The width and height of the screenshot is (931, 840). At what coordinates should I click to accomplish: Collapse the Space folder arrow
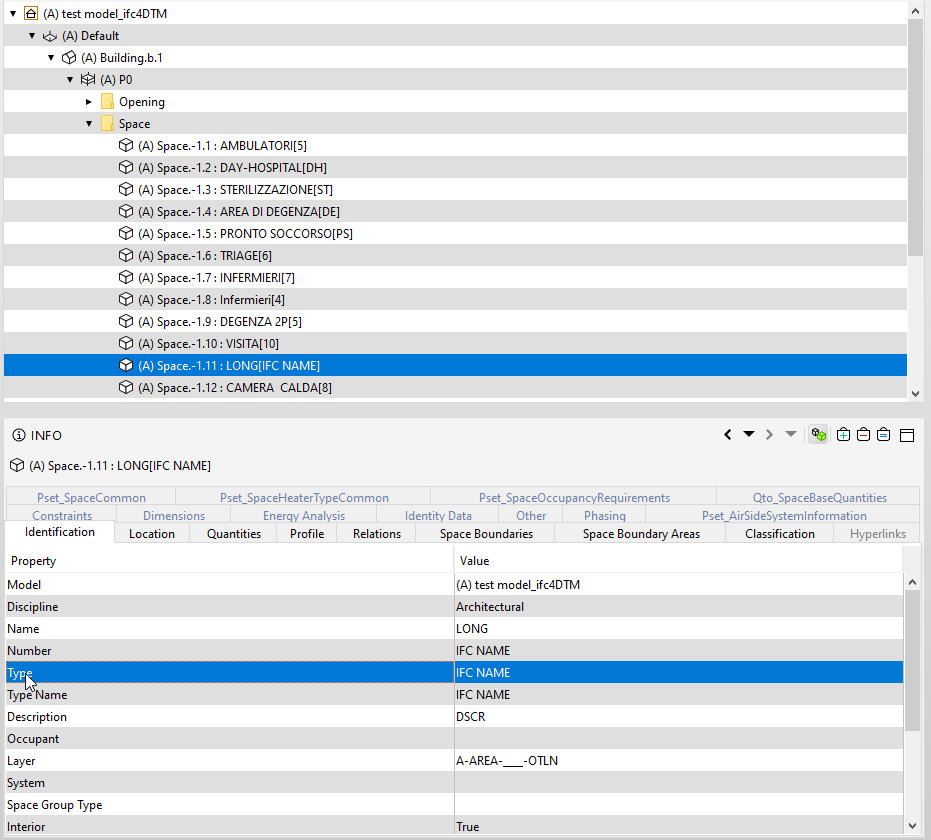click(89, 123)
